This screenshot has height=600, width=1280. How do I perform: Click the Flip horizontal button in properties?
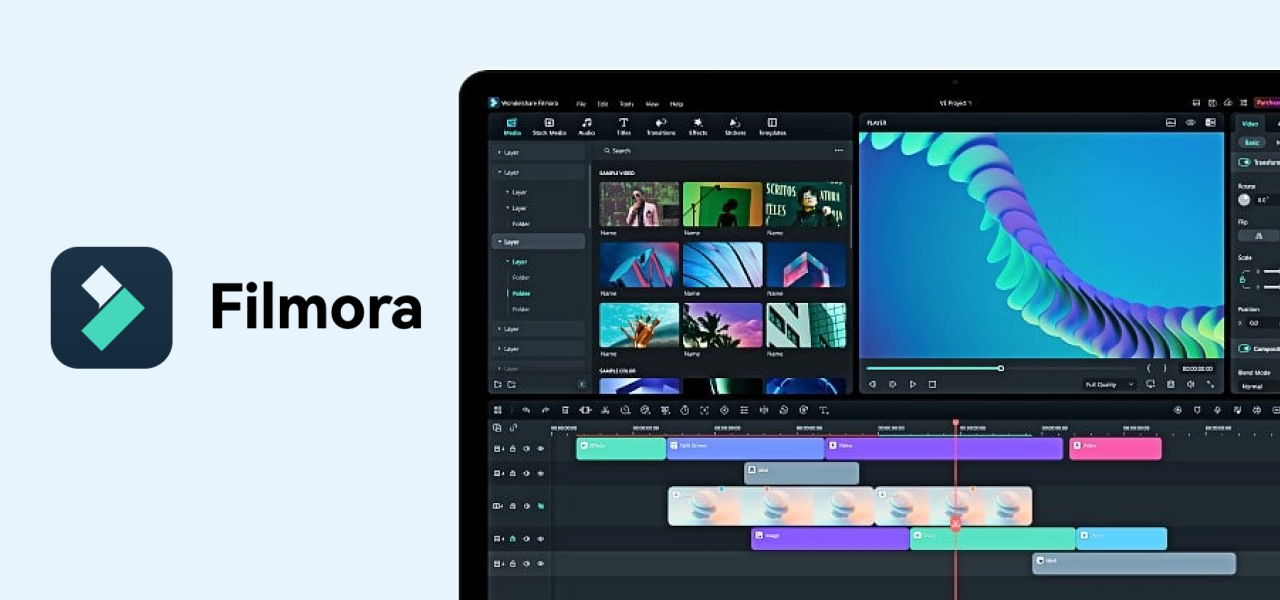click(x=1259, y=236)
